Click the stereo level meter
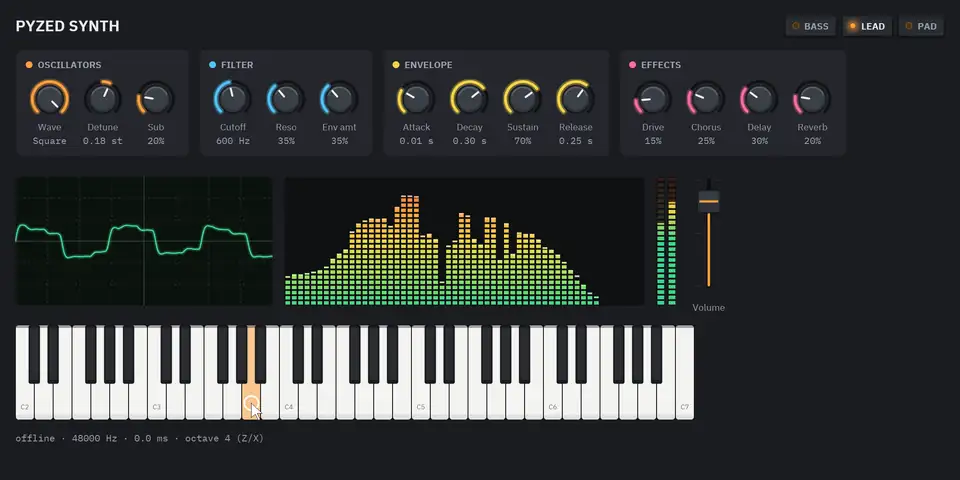 pyautogui.click(x=666, y=241)
